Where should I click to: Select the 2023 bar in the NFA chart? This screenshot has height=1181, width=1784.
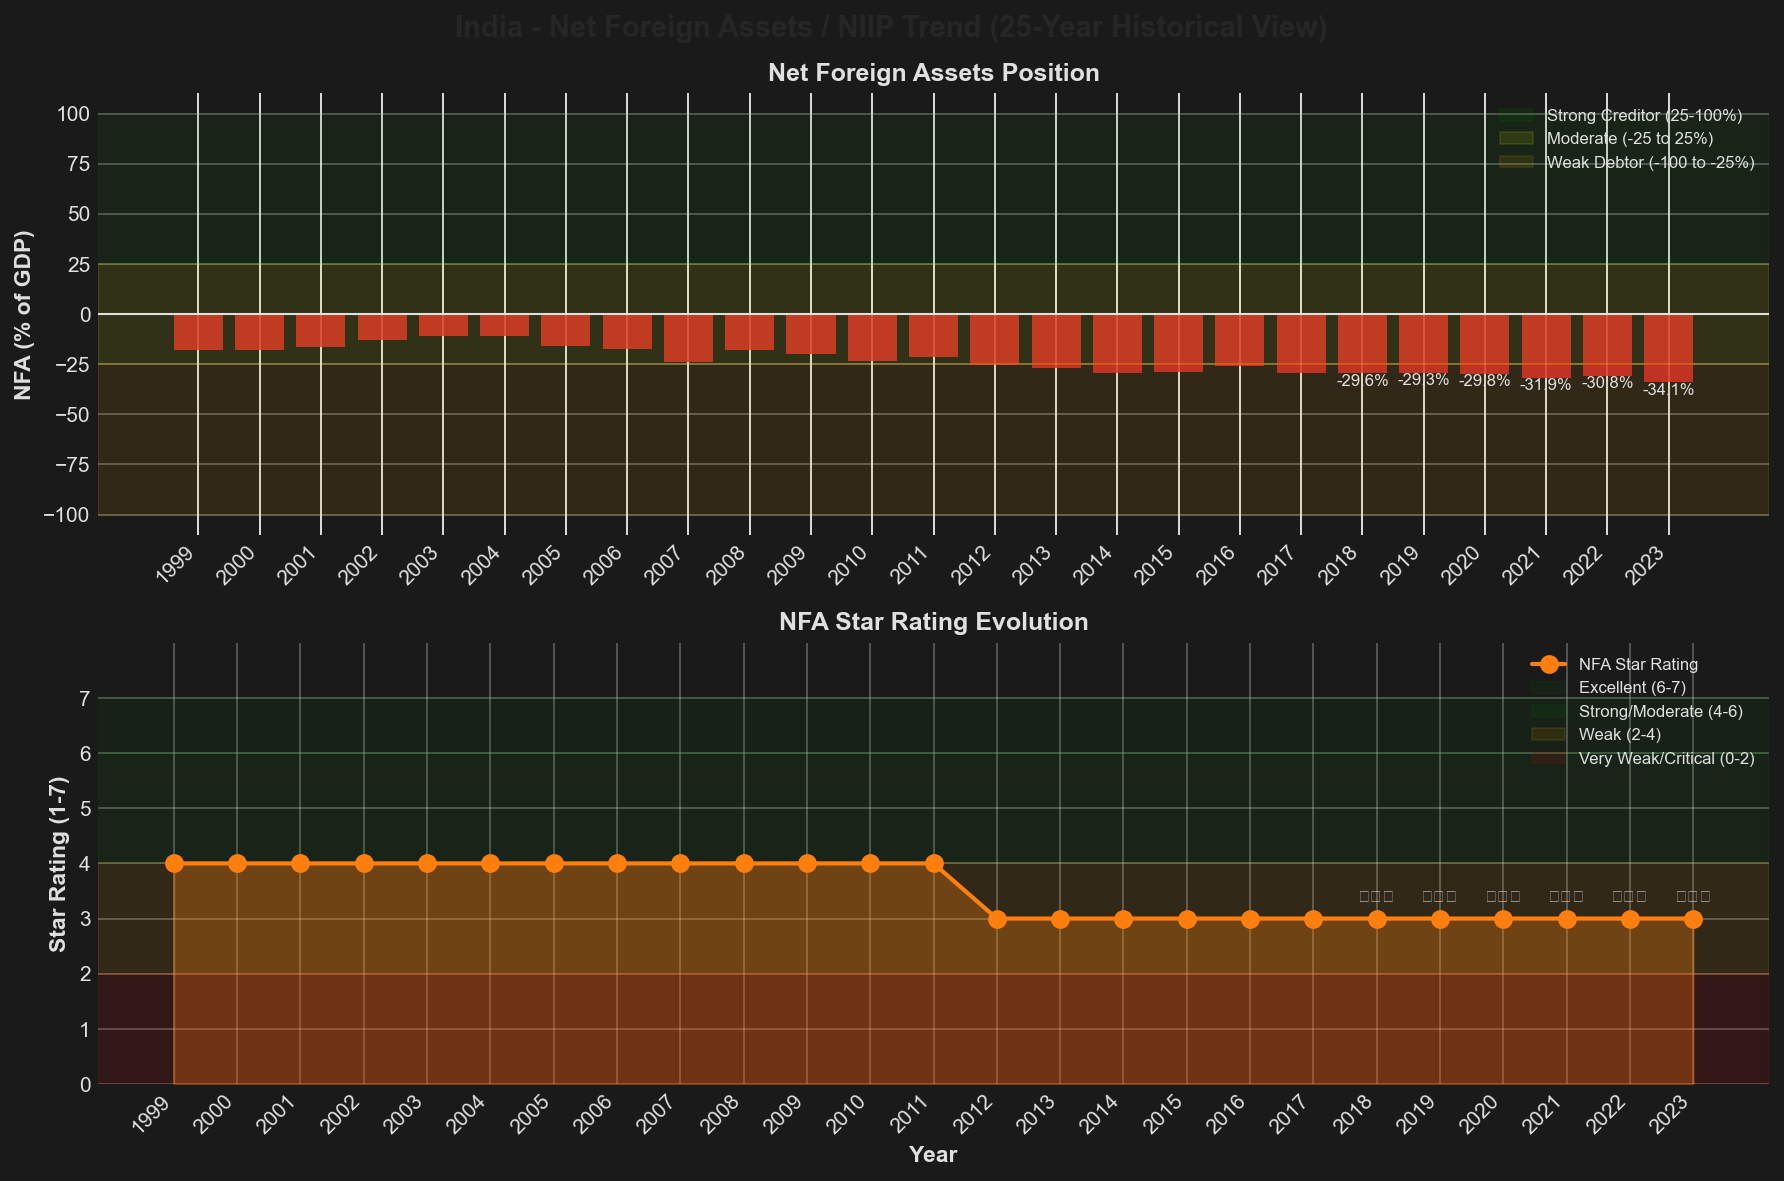pyautogui.click(x=1668, y=348)
